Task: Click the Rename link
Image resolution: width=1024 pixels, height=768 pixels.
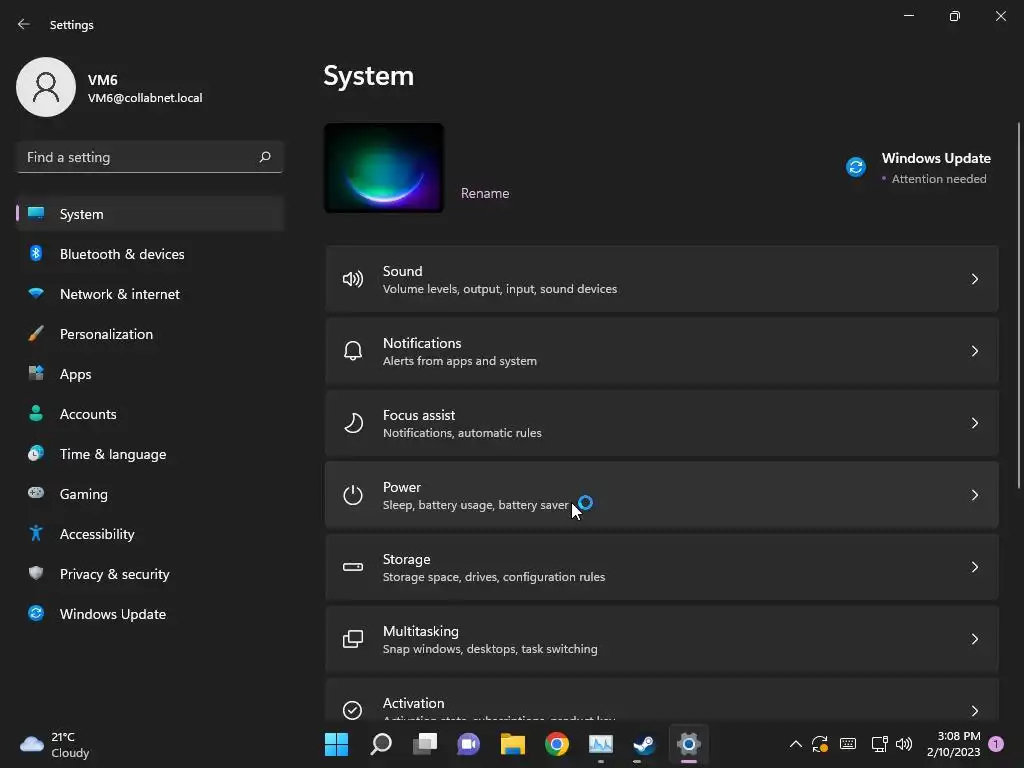Action: click(x=485, y=193)
